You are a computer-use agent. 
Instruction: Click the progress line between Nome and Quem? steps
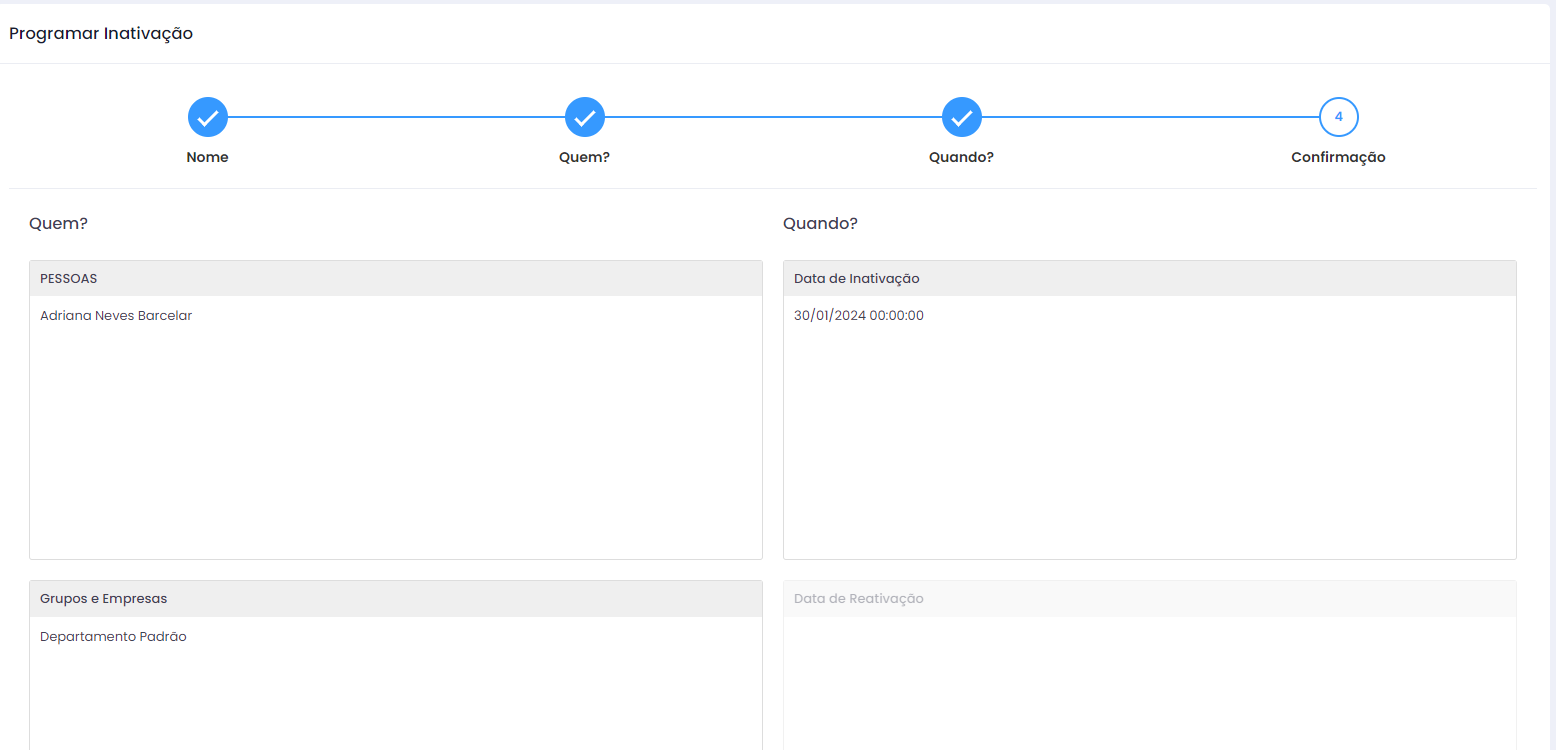click(x=396, y=117)
